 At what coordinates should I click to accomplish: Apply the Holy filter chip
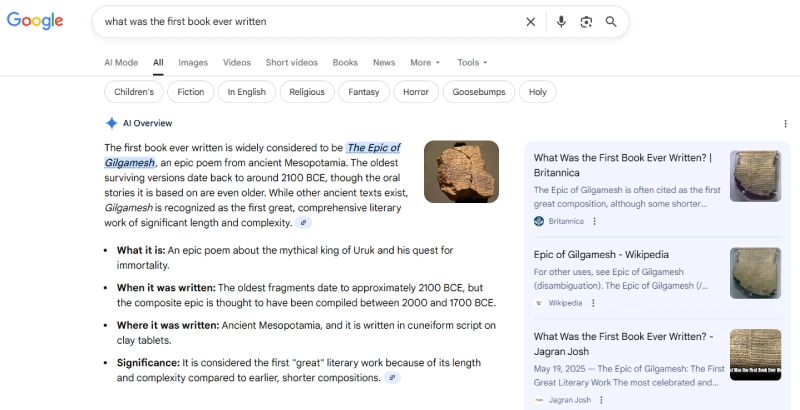[538, 92]
